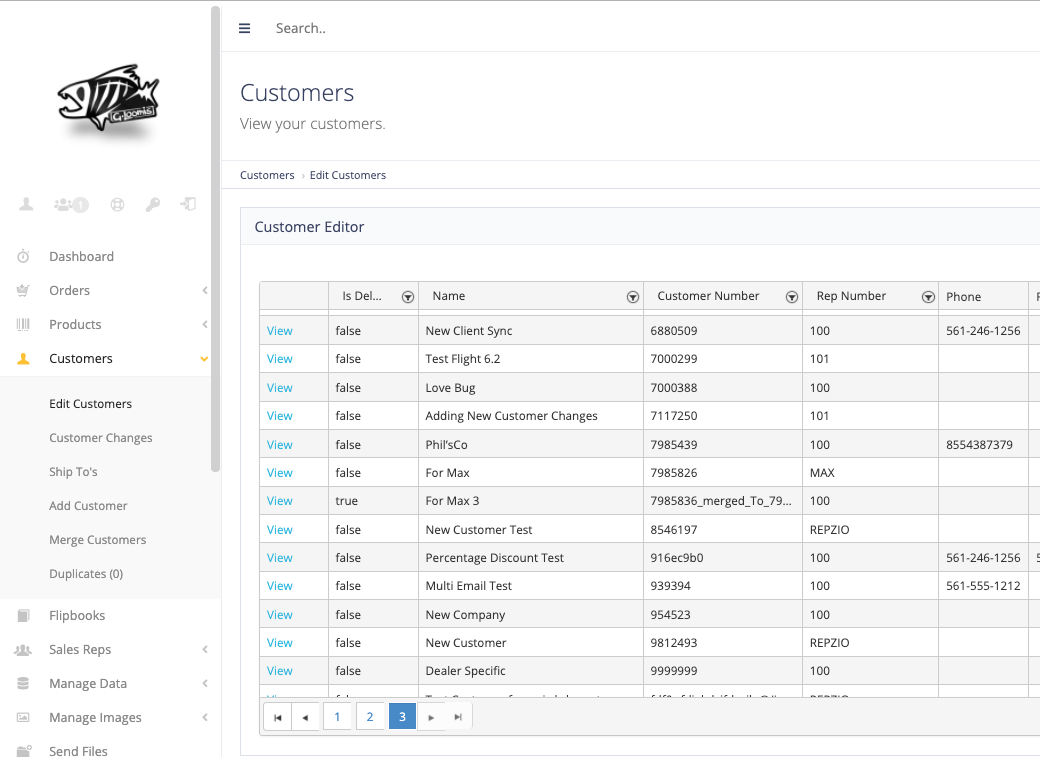
Task: Click the 'true' deleted value cell
Action: 373,501
